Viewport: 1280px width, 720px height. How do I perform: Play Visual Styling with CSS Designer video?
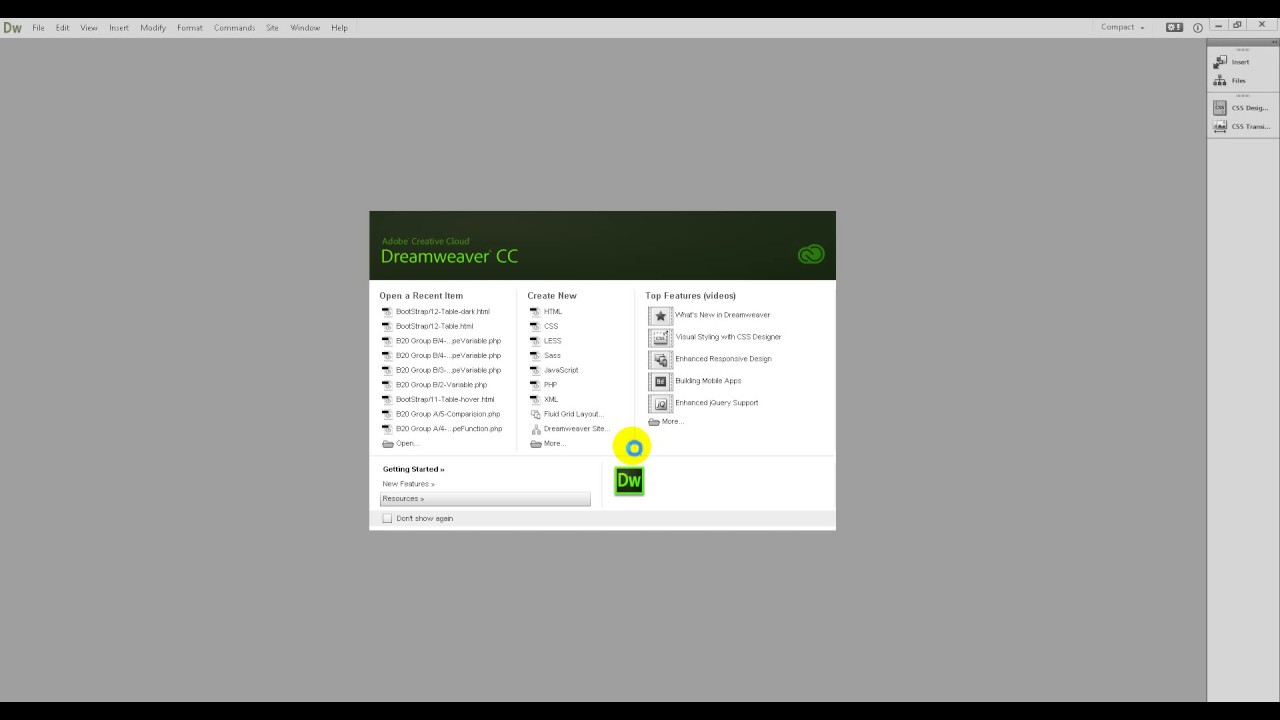click(716, 337)
